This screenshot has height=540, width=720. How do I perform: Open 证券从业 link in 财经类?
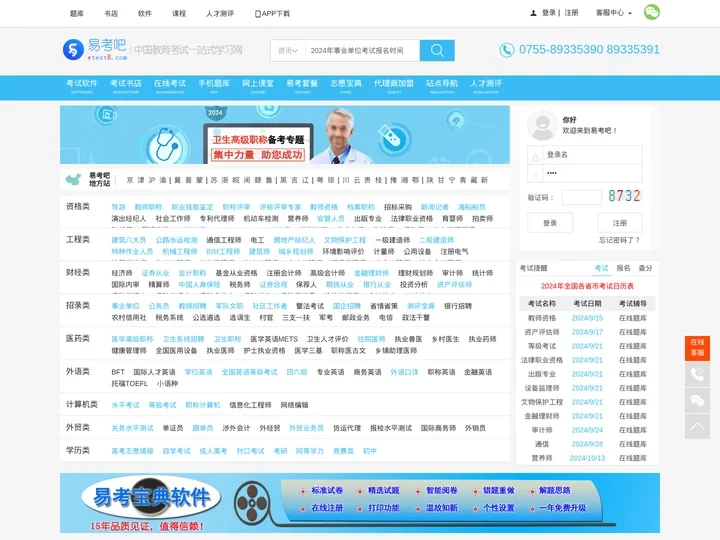click(155, 273)
